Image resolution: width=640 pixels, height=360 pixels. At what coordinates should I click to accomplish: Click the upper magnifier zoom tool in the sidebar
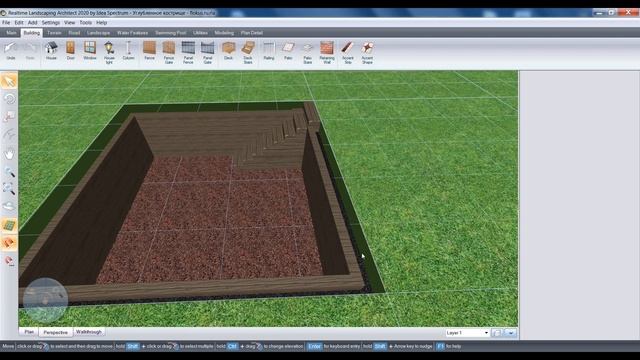9,172
